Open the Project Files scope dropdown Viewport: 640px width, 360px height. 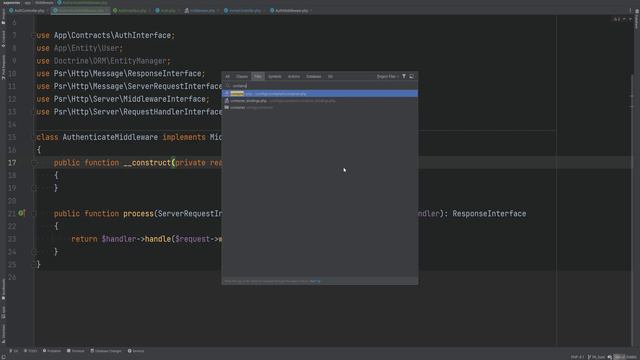point(387,76)
